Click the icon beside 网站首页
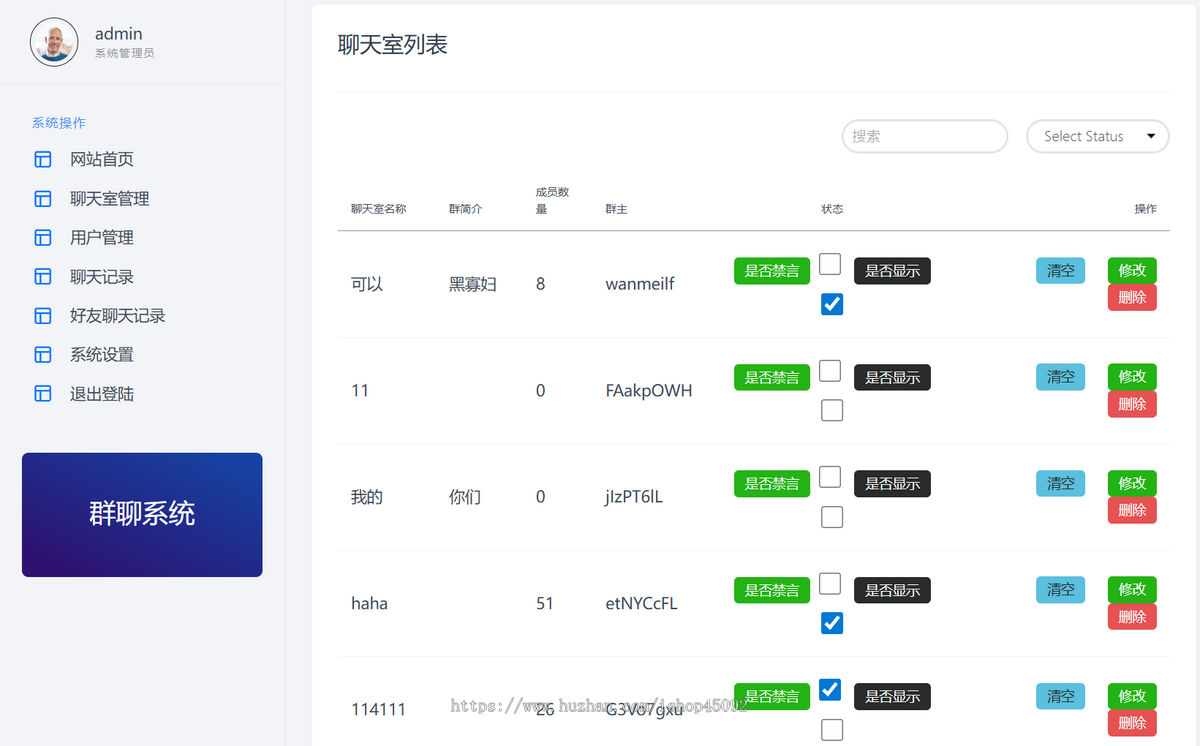Image resolution: width=1200 pixels, height=746 pixels. click(43, 159)
